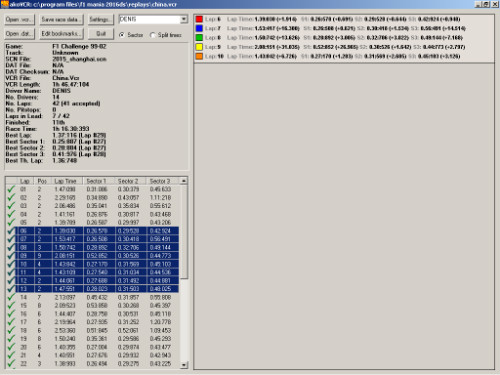
Task: Click the green checkmark for lap 18
Action: (x=11, y=330)
